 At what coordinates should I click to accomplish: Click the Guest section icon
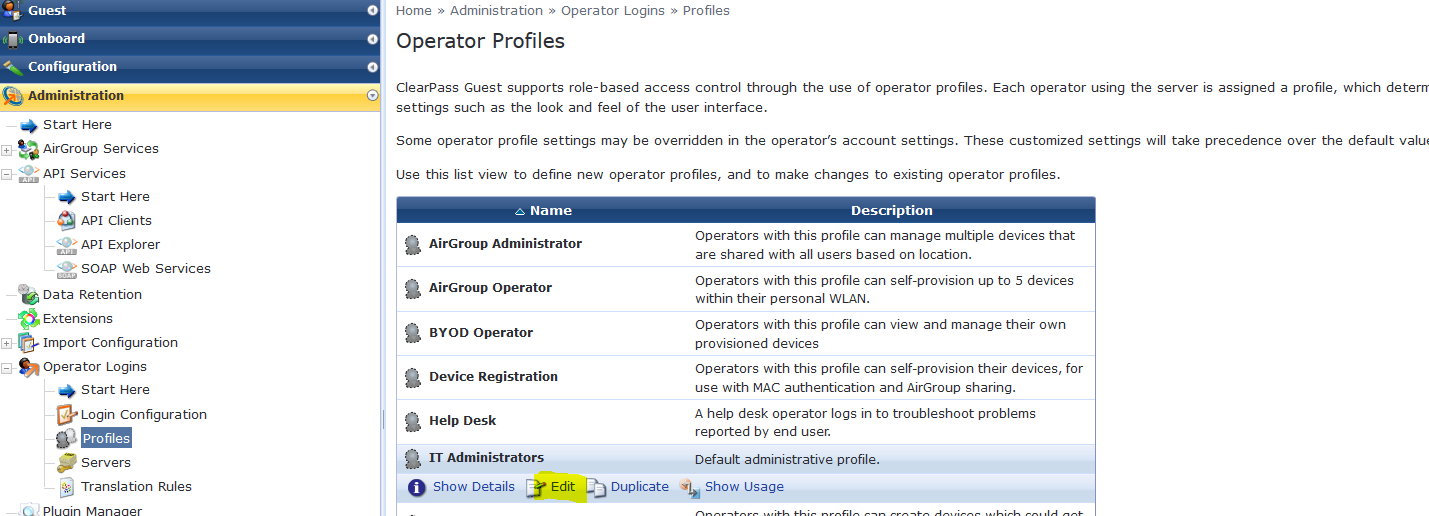coord(12,10)
